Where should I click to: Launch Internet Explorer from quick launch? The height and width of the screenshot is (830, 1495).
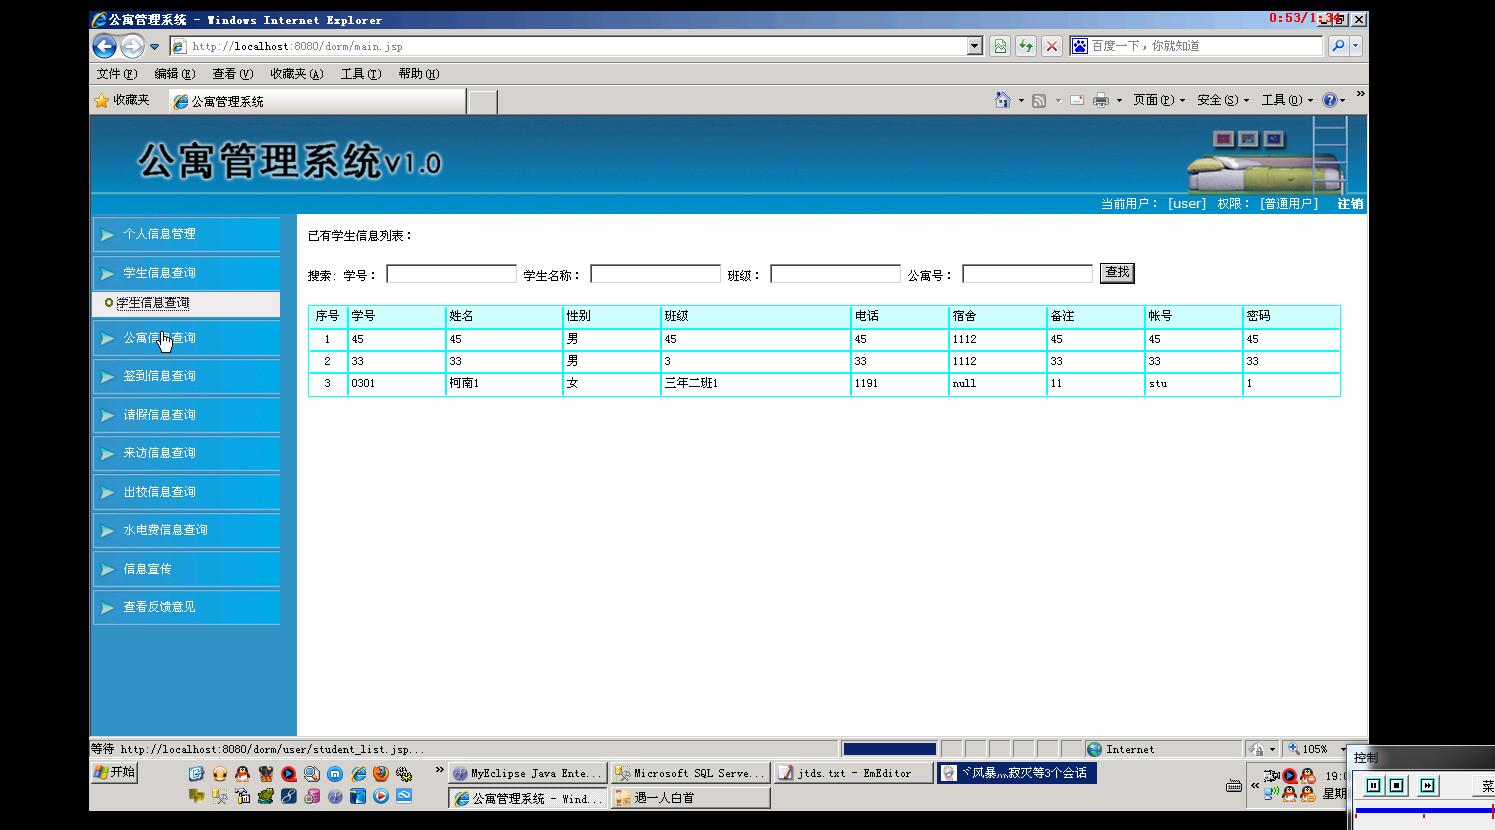coord(358,774)
